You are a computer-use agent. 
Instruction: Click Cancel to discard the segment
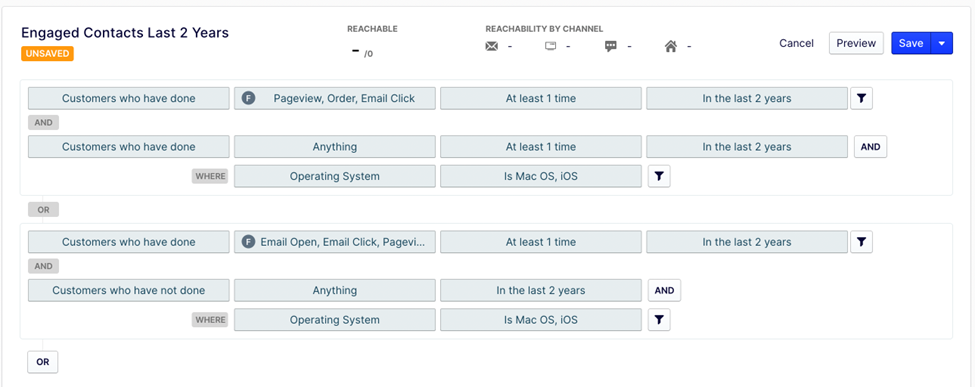797,44
